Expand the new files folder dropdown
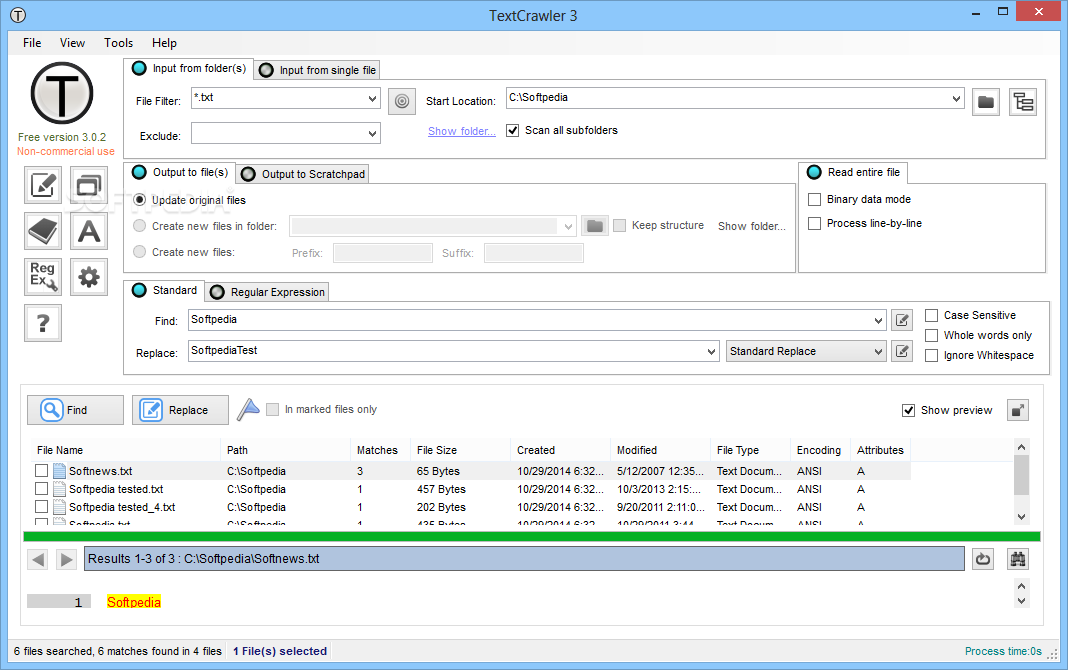This screenshot has height=670, width=1068. point(569,226)
